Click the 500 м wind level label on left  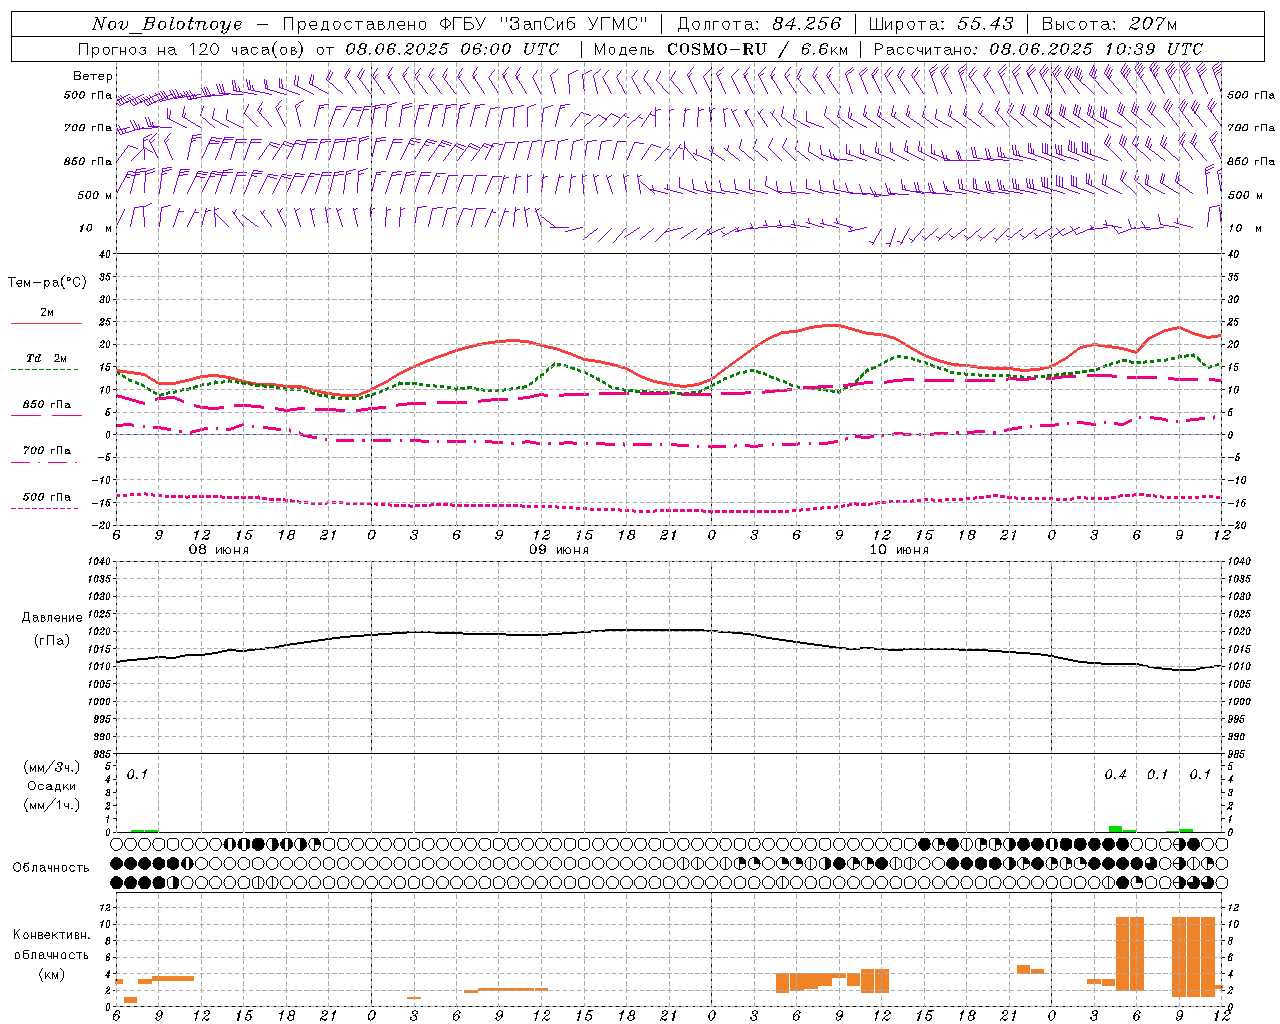click(95, 195)
